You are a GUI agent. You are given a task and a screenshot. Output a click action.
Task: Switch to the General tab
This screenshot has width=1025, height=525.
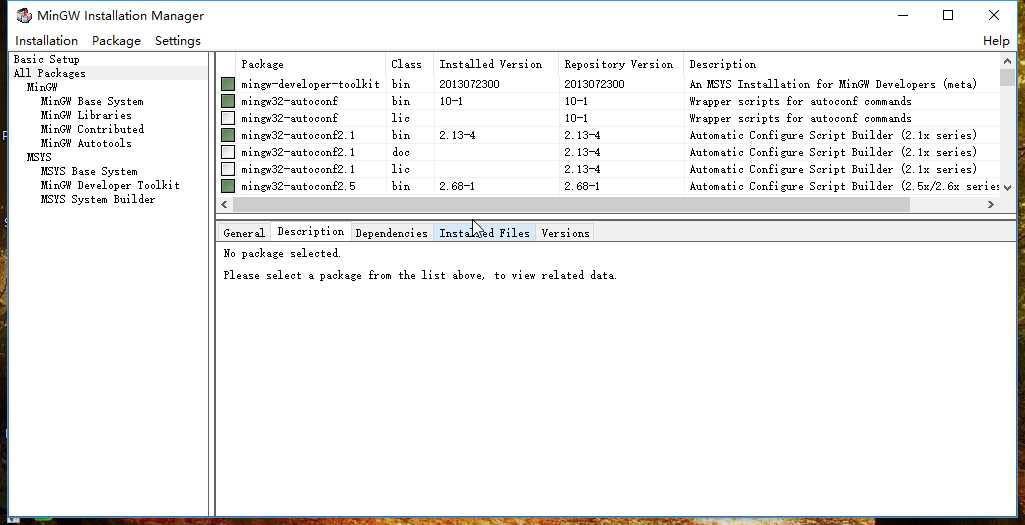[244, 233]
